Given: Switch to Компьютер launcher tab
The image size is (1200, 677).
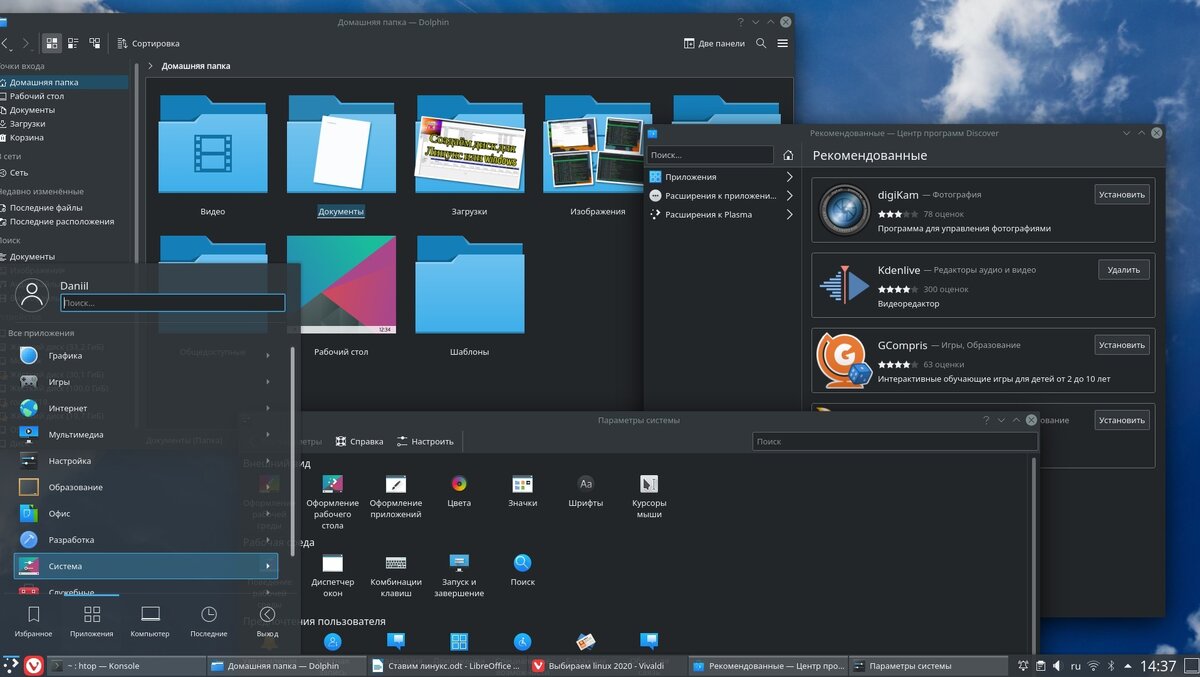Looking at the screenshot, I should tap(150, 621).
